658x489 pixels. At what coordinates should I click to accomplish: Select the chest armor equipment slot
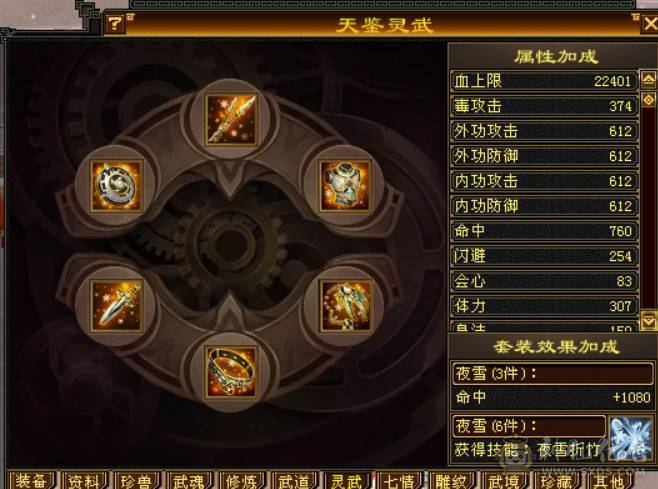coord(345,185)
